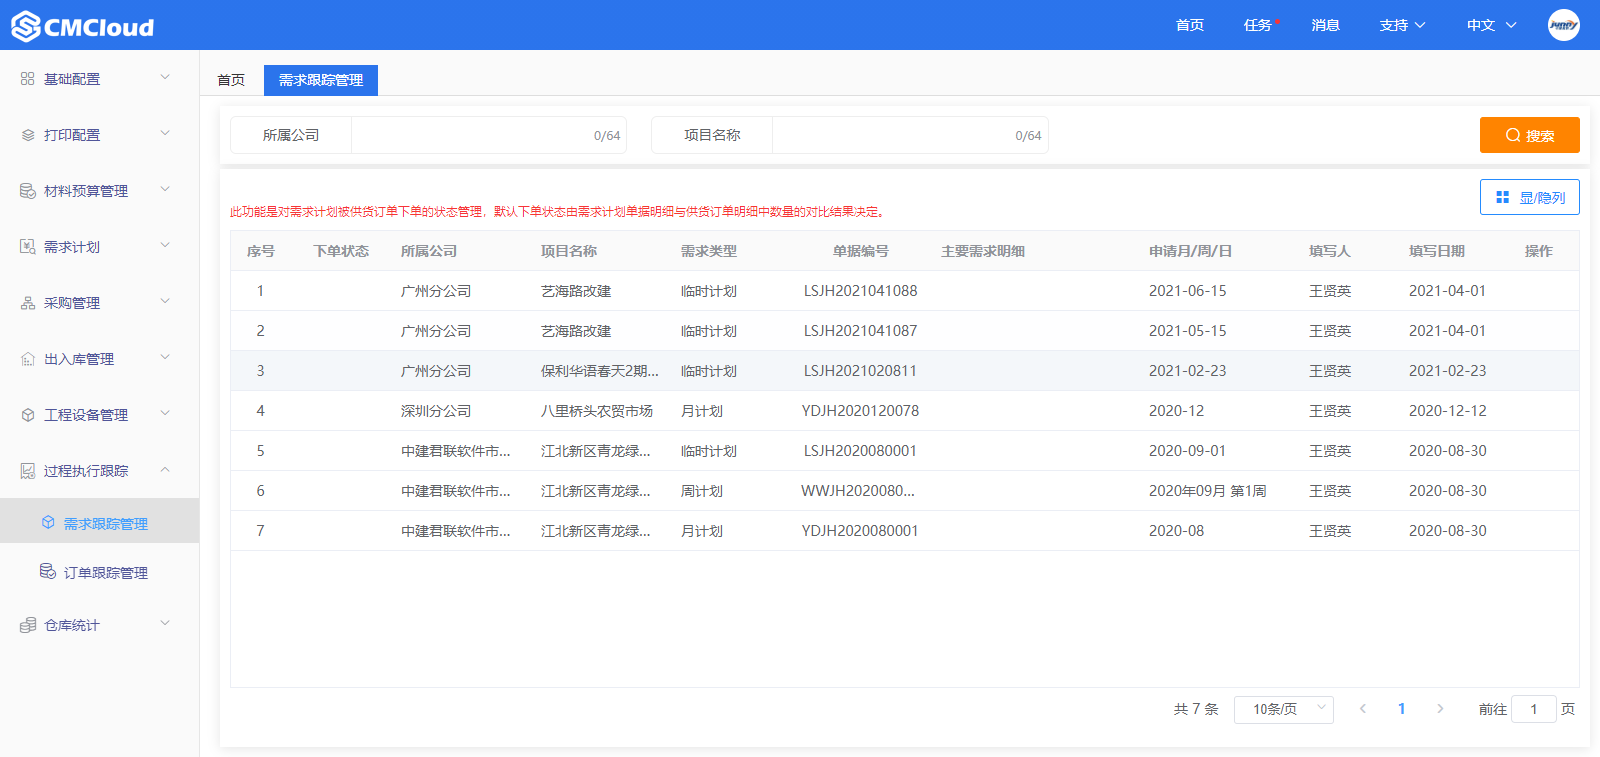Click 保利华语春天2期... project name
1600x757 pixels.
(600, 371)
